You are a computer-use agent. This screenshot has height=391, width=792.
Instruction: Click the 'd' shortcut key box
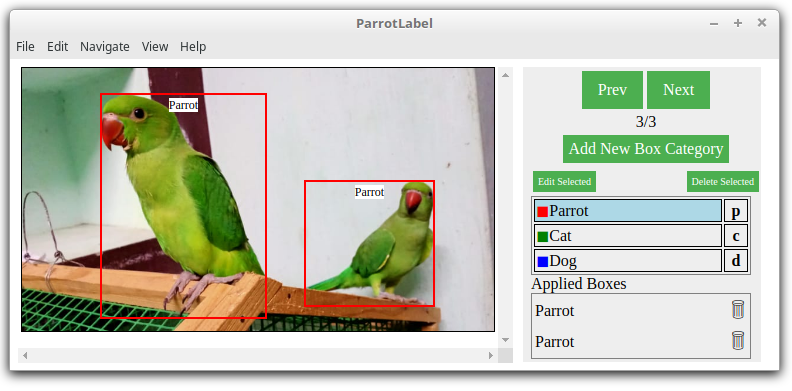[736, 261]
